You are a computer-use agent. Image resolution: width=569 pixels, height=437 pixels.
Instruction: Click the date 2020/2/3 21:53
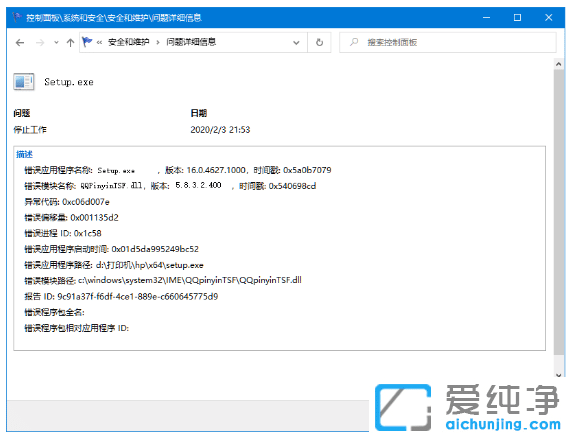tap(220, 130)
